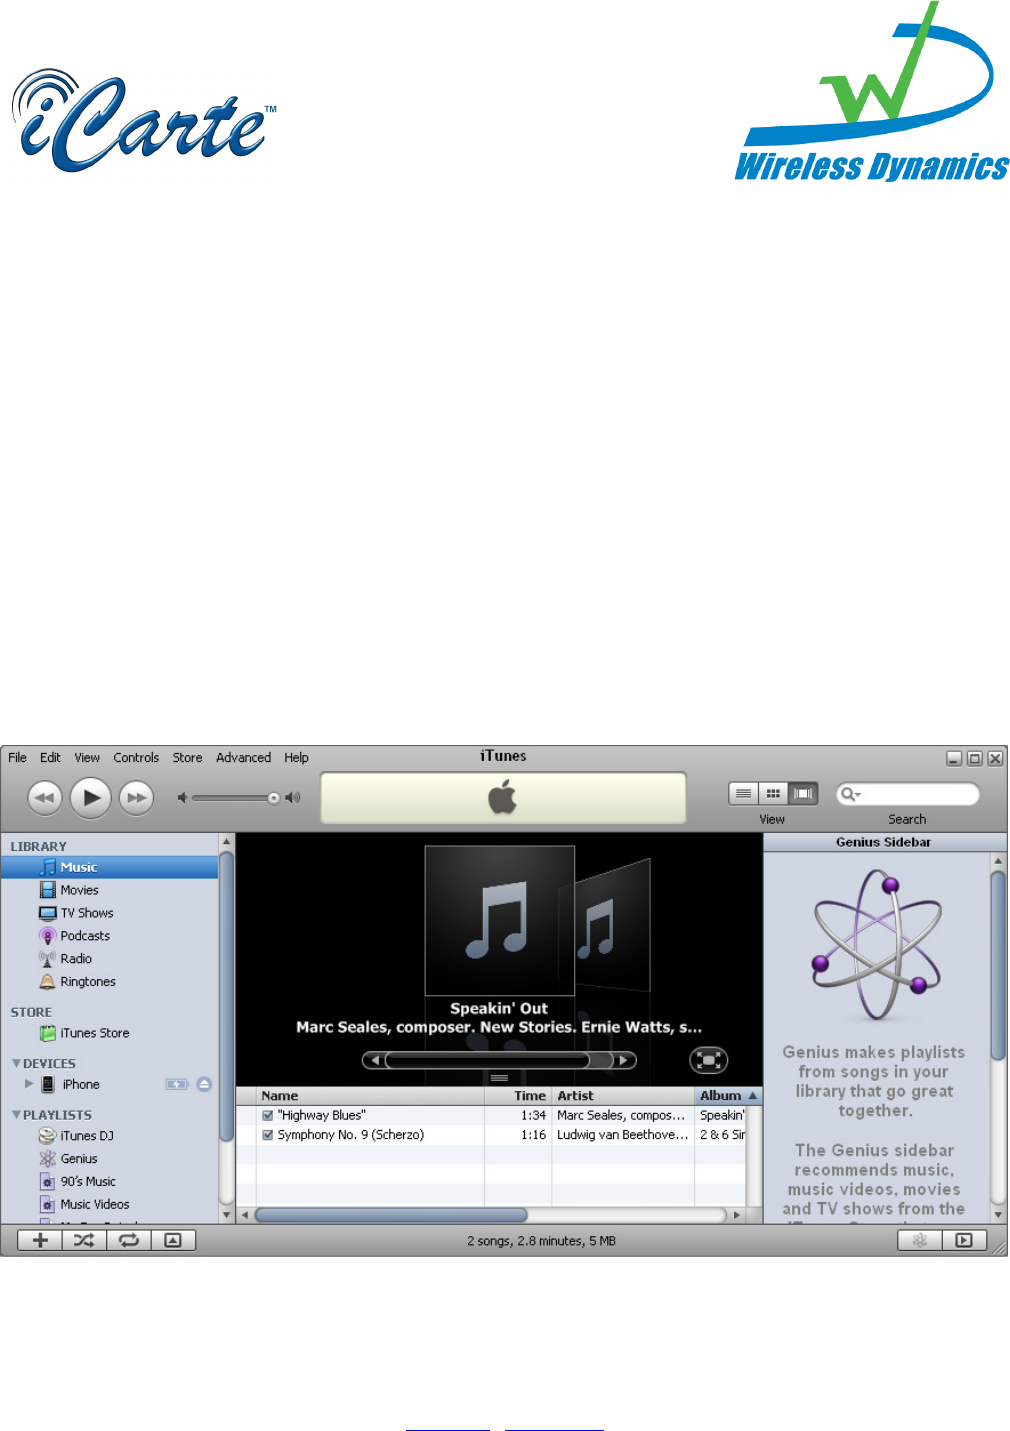This screenshot has width=1010, height=1431.
Task: Uncheck the "Highway Blues" song
Action: 268,1115
